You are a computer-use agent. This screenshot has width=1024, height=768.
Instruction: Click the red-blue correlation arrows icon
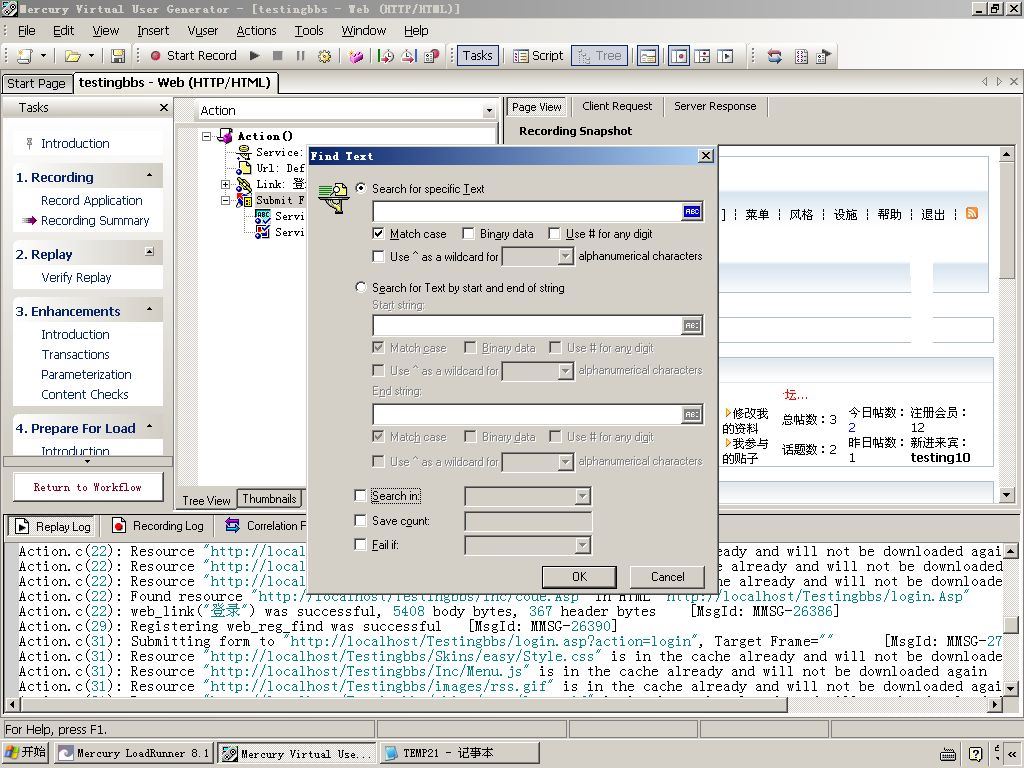point(775,56)
